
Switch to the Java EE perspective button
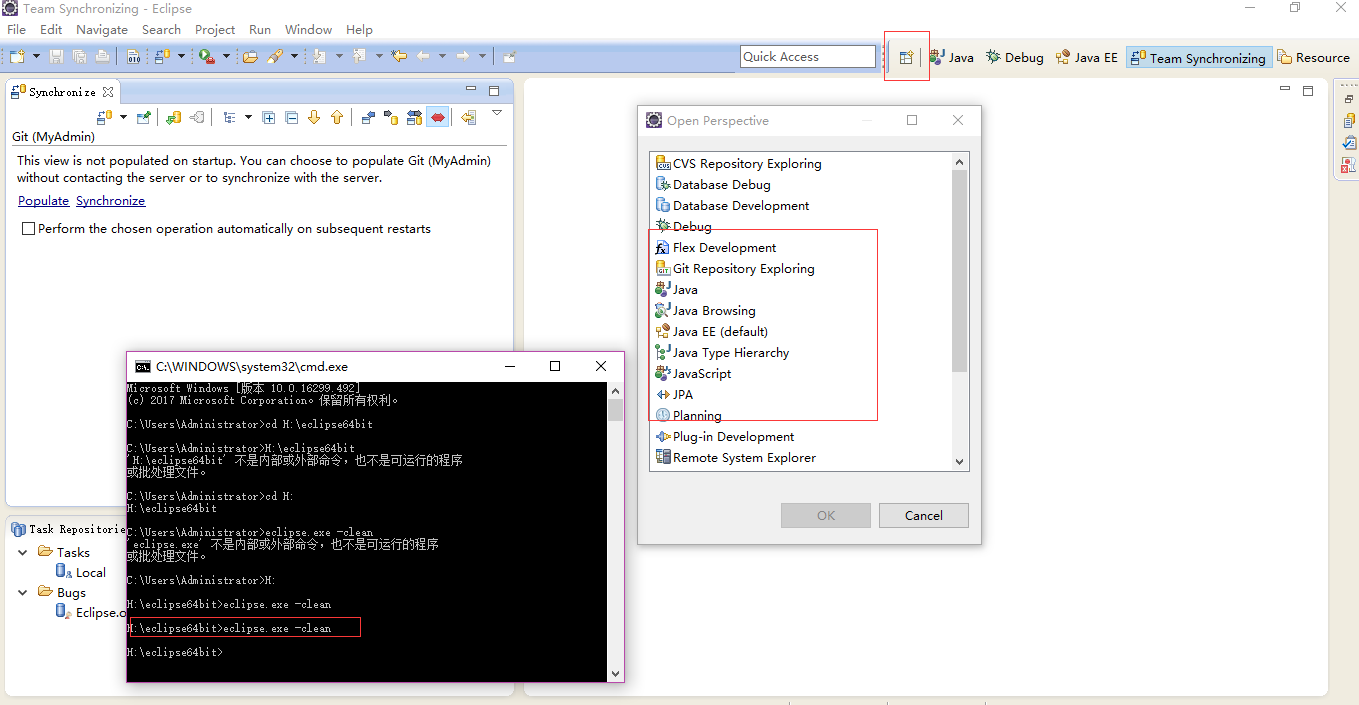coord(1087,58)
